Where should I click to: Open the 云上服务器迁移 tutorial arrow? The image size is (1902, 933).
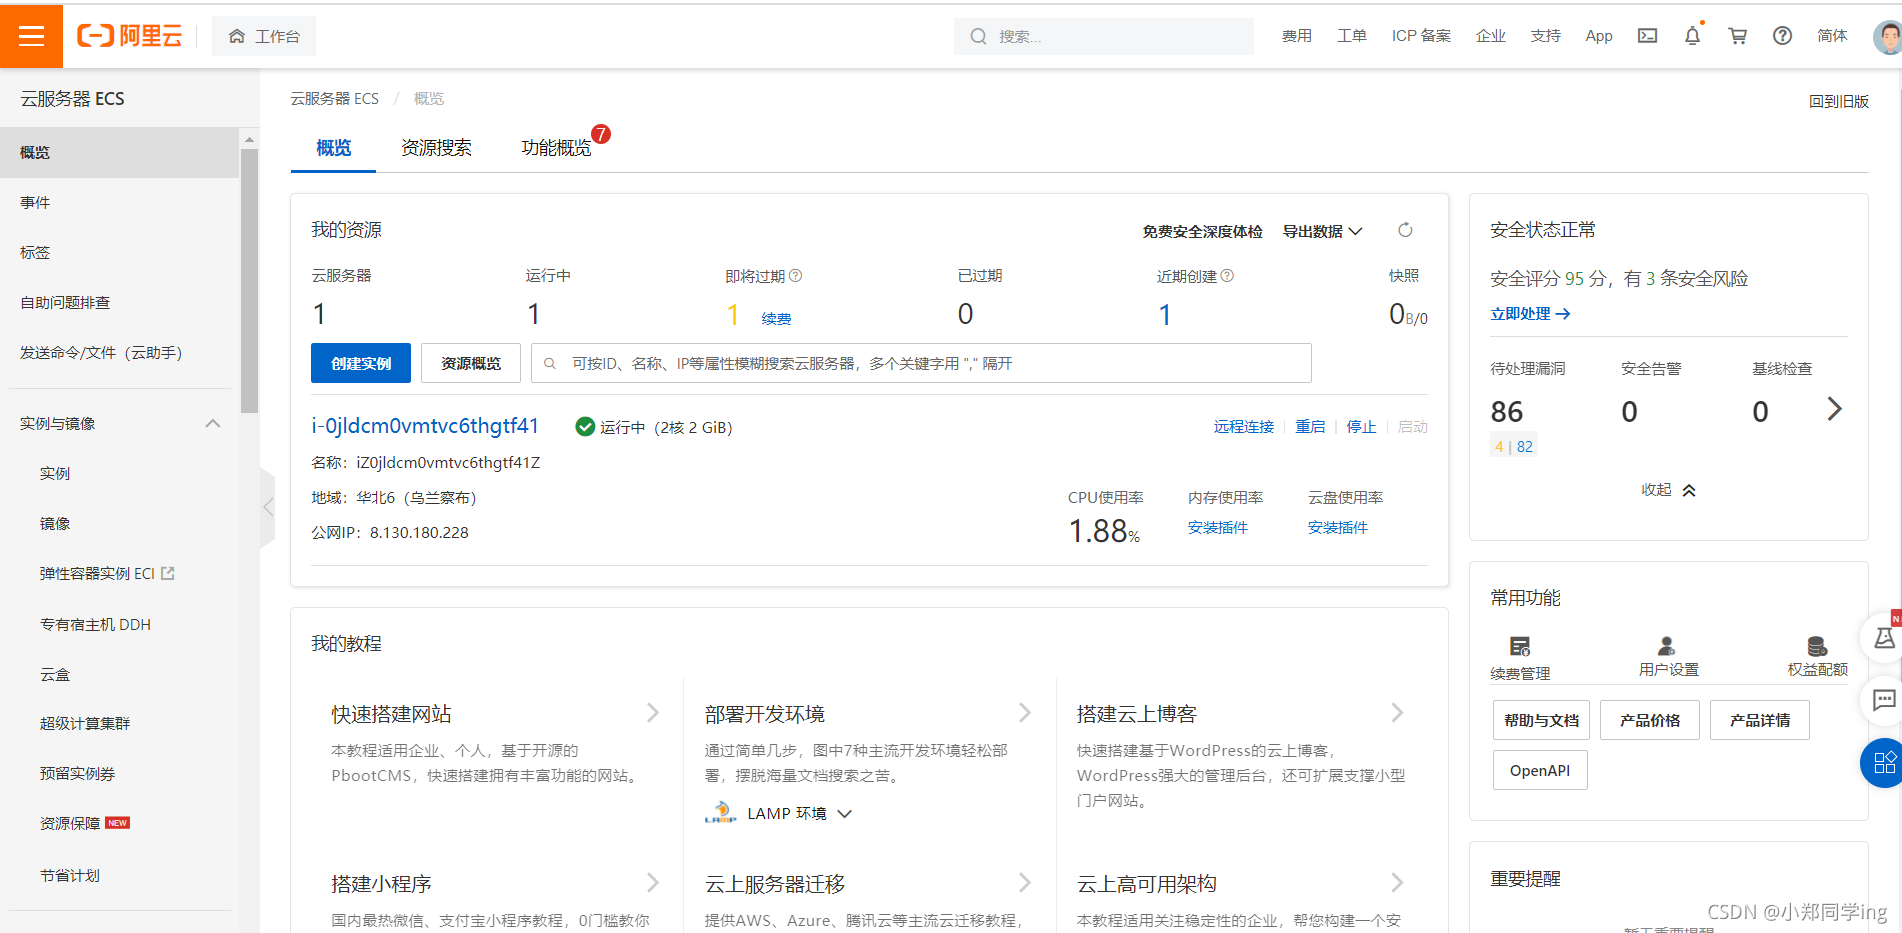(1025, 883)
